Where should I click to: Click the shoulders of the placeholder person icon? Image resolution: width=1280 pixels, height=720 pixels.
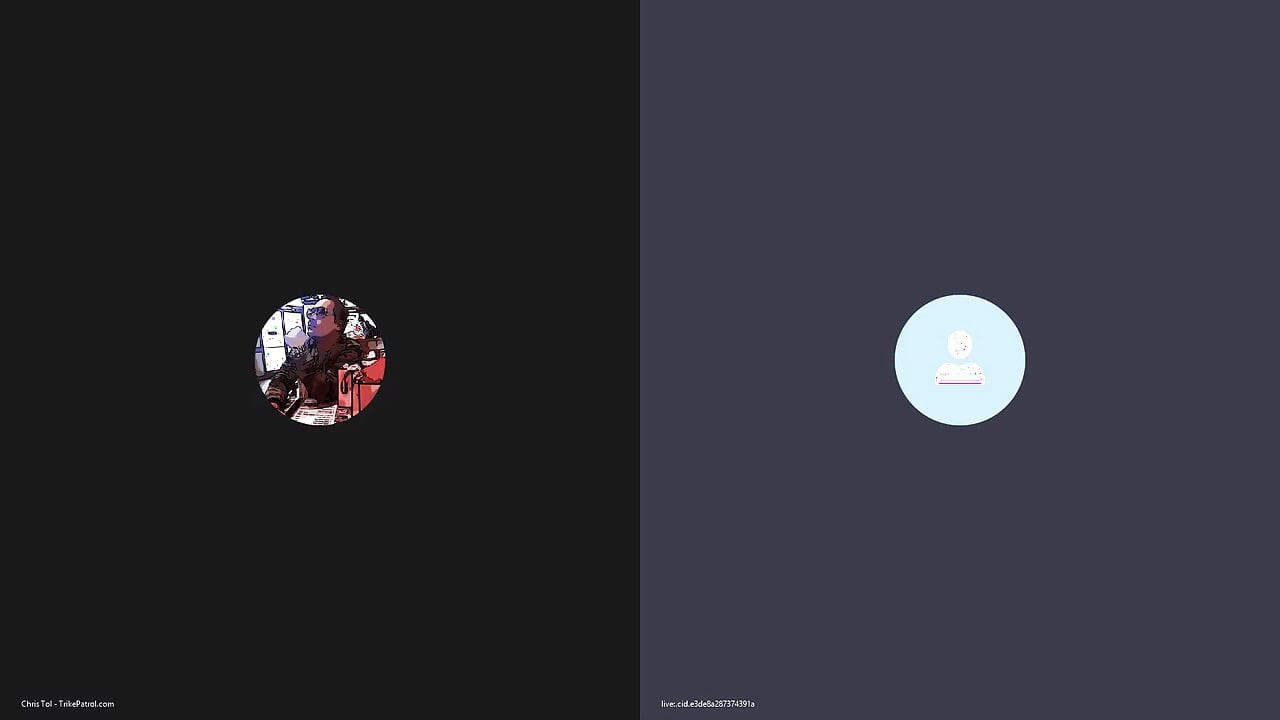tap(960, 374)
